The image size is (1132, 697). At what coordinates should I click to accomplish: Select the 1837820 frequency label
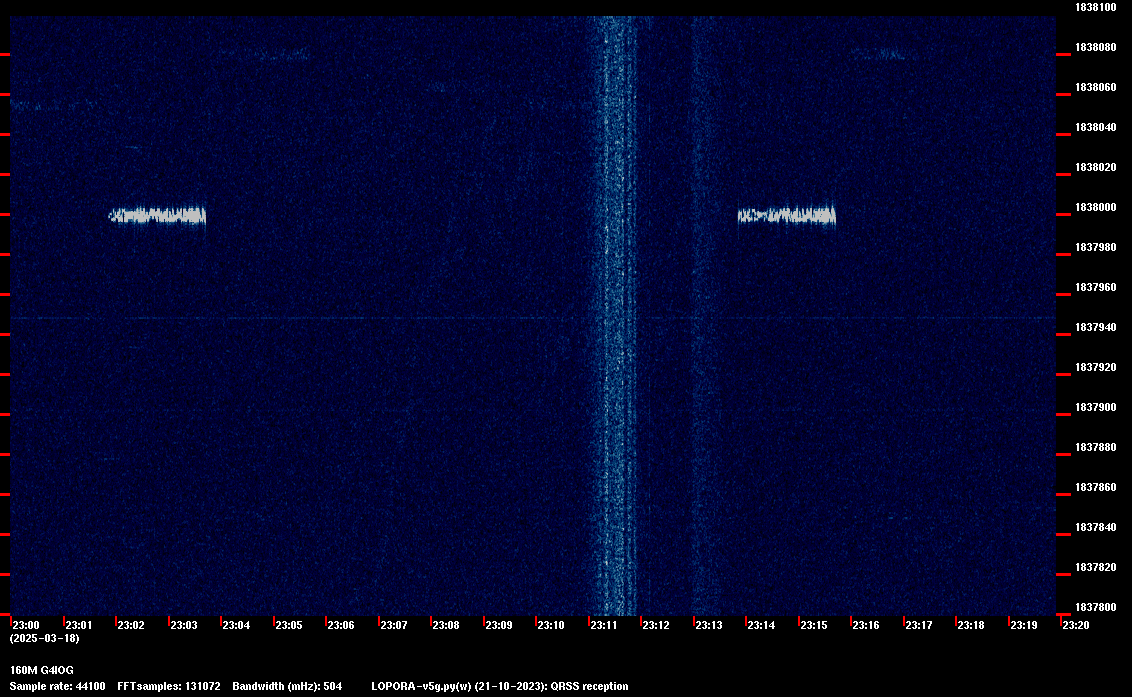[x=1095, y=567]
